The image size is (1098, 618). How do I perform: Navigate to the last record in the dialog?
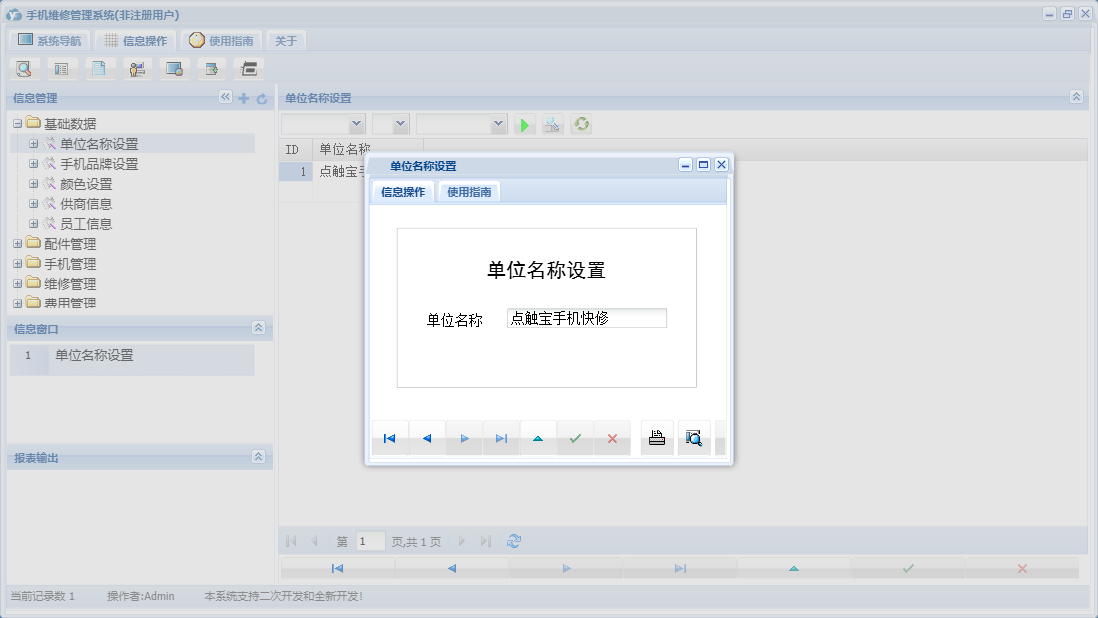pyautogui.click(x=501, y=437)
